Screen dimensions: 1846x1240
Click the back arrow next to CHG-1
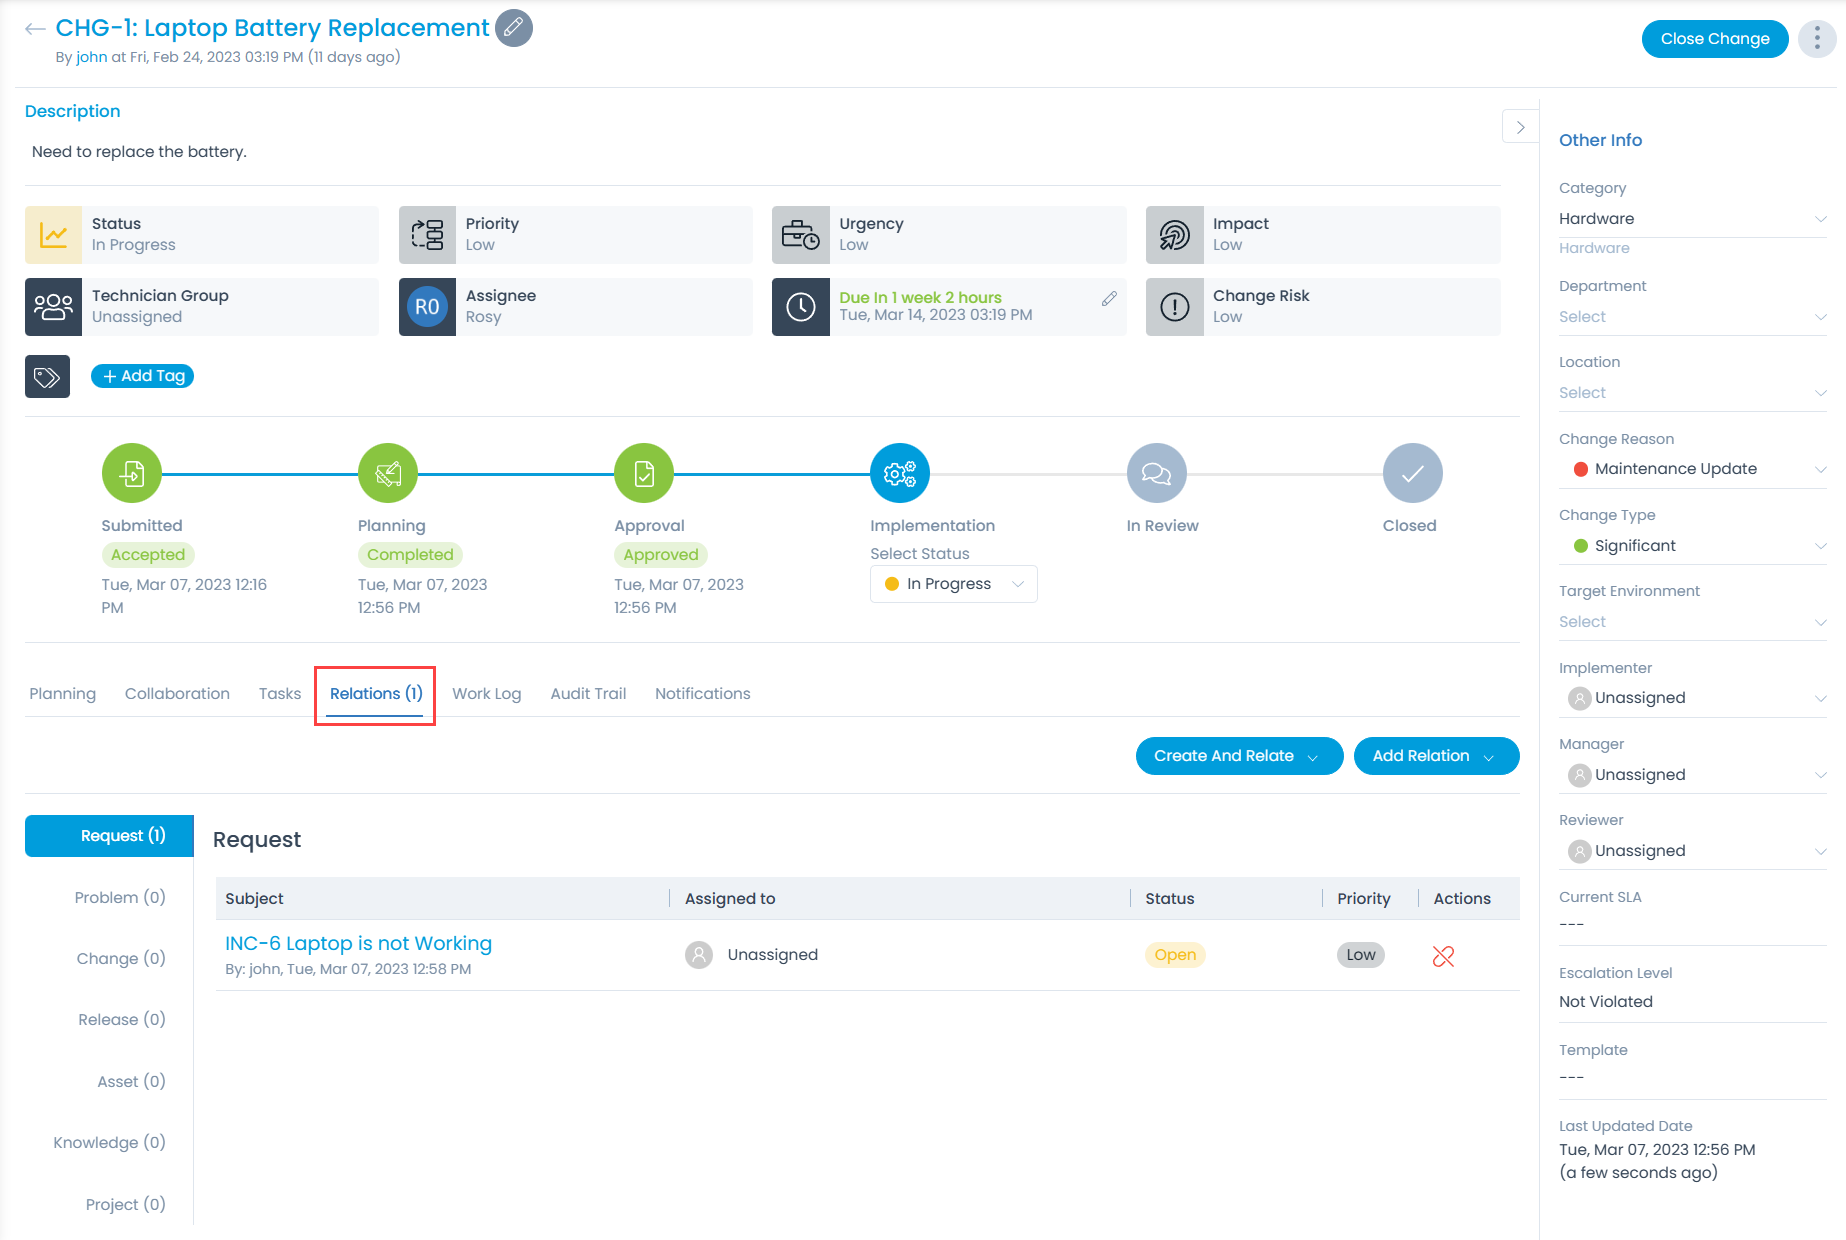[x=35, y=29]
